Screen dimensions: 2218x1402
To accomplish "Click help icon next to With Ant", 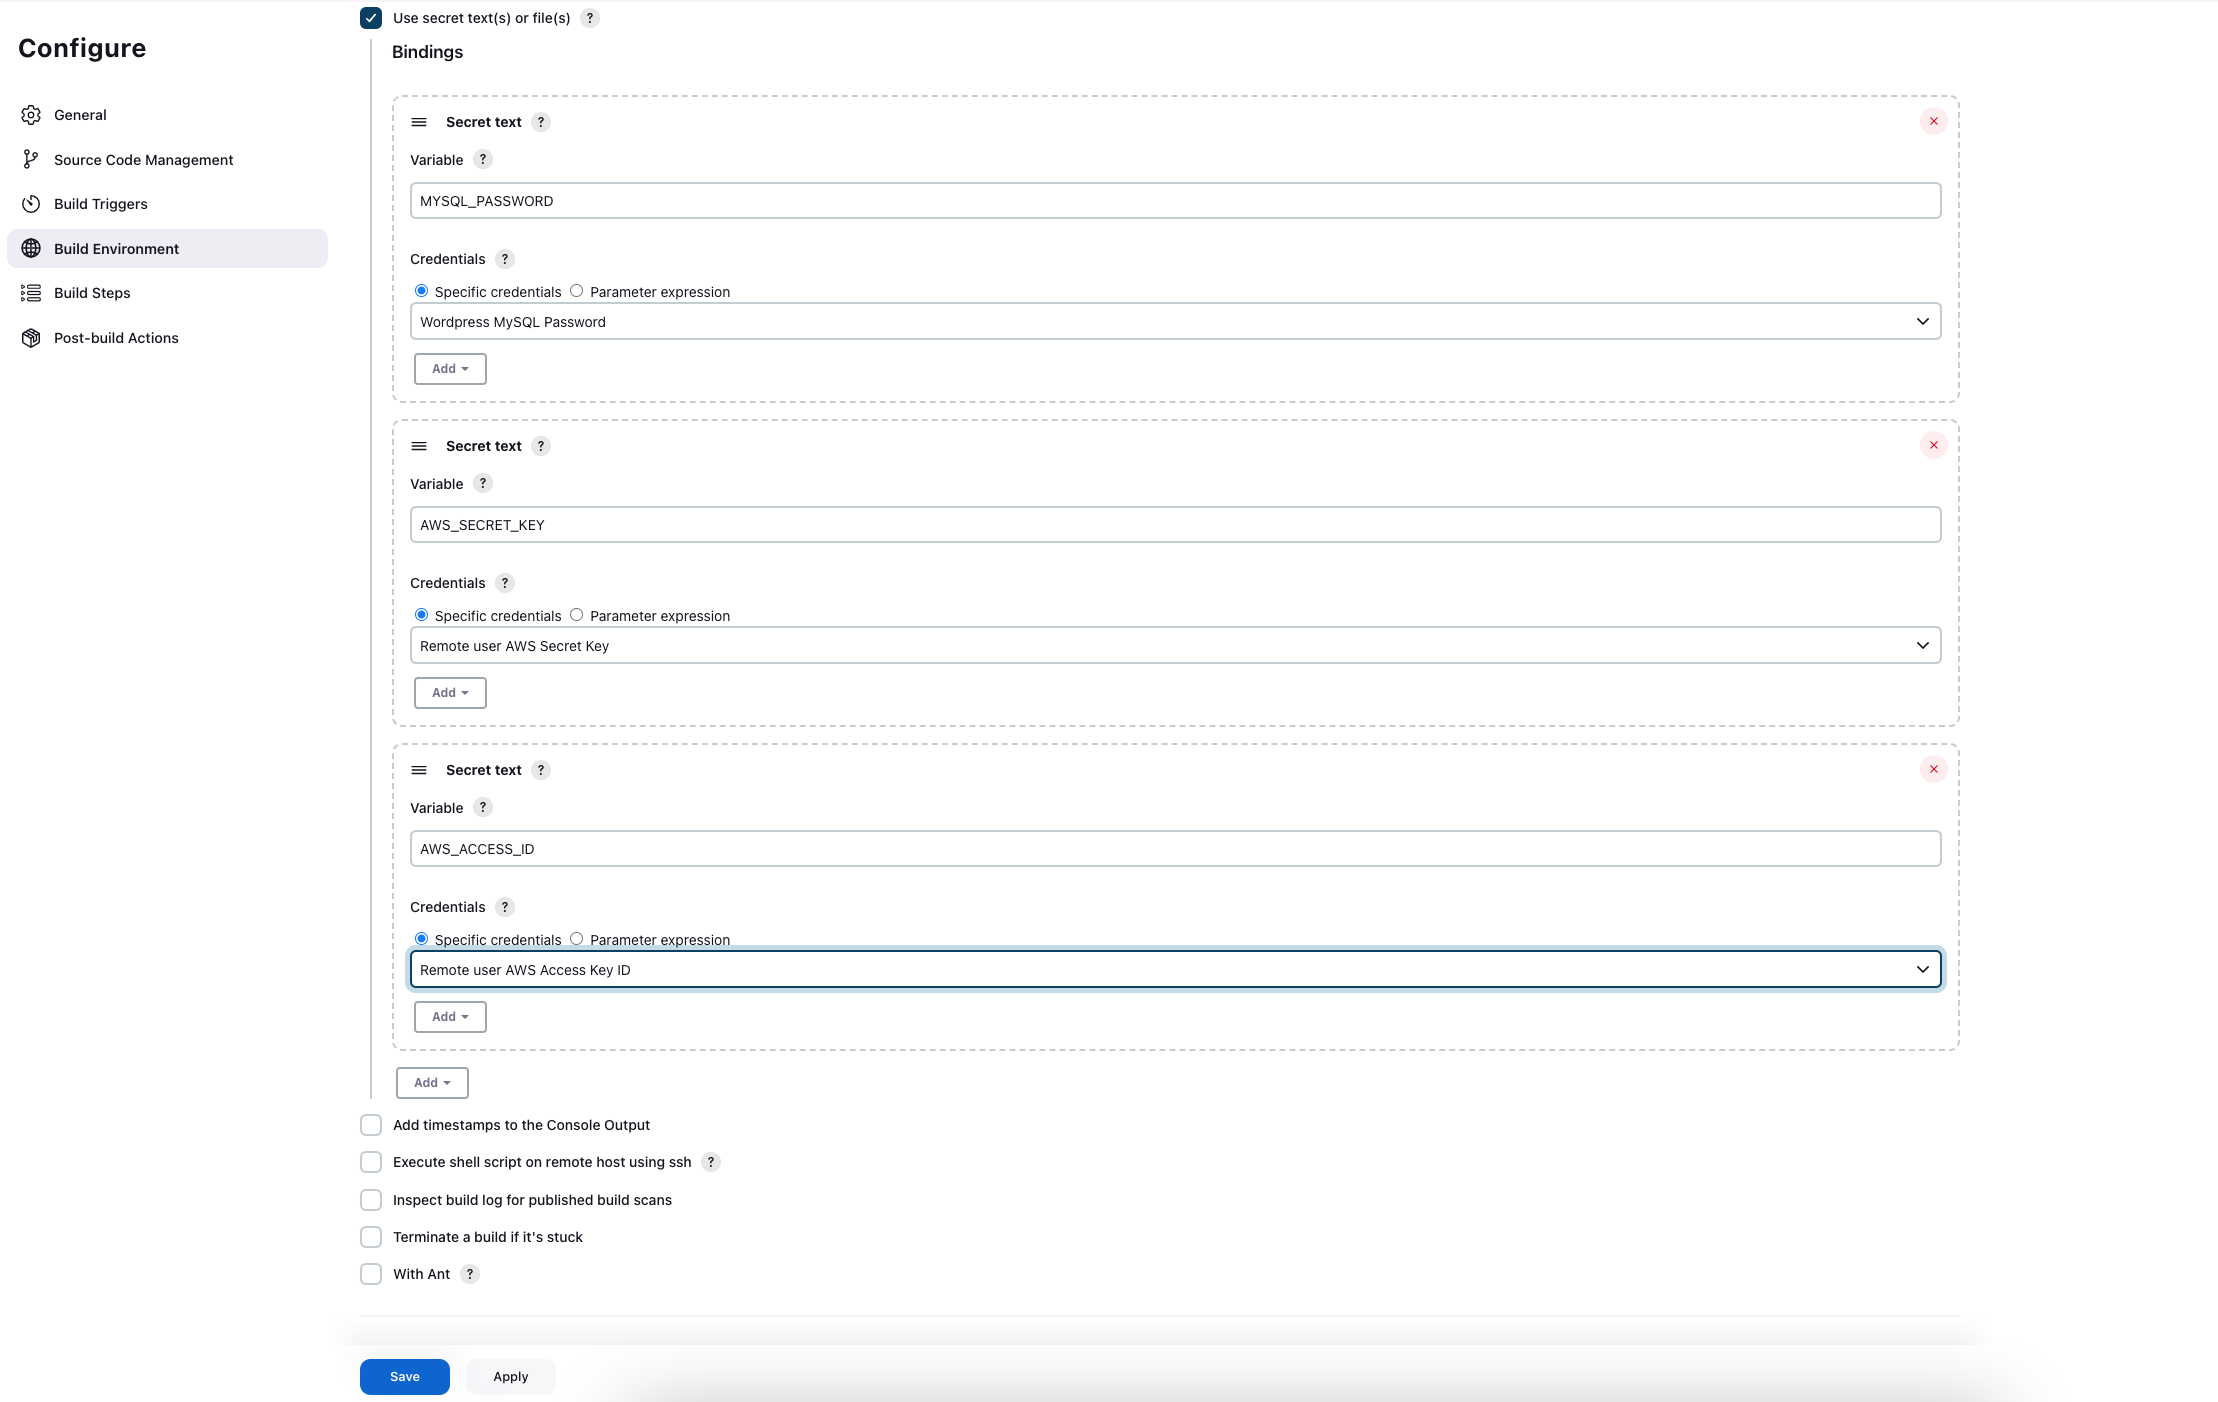I will [470, 1274].
